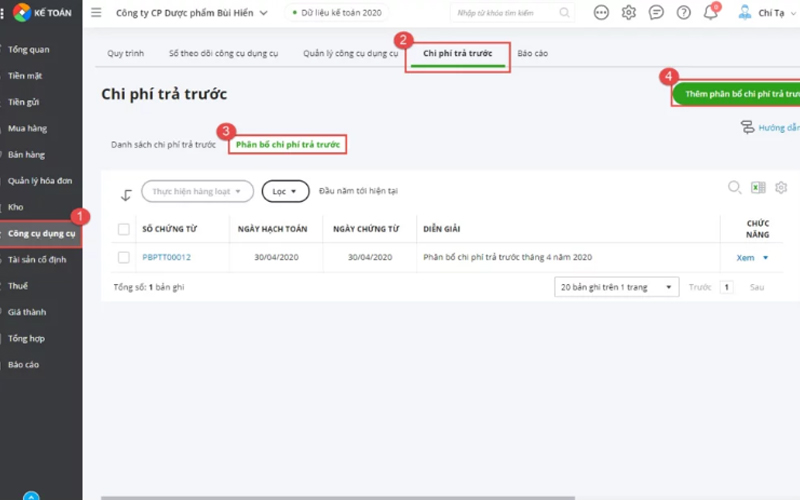Open the hamburger menu icon
This screenshot has width=800, height=500.
pos(96,13)
